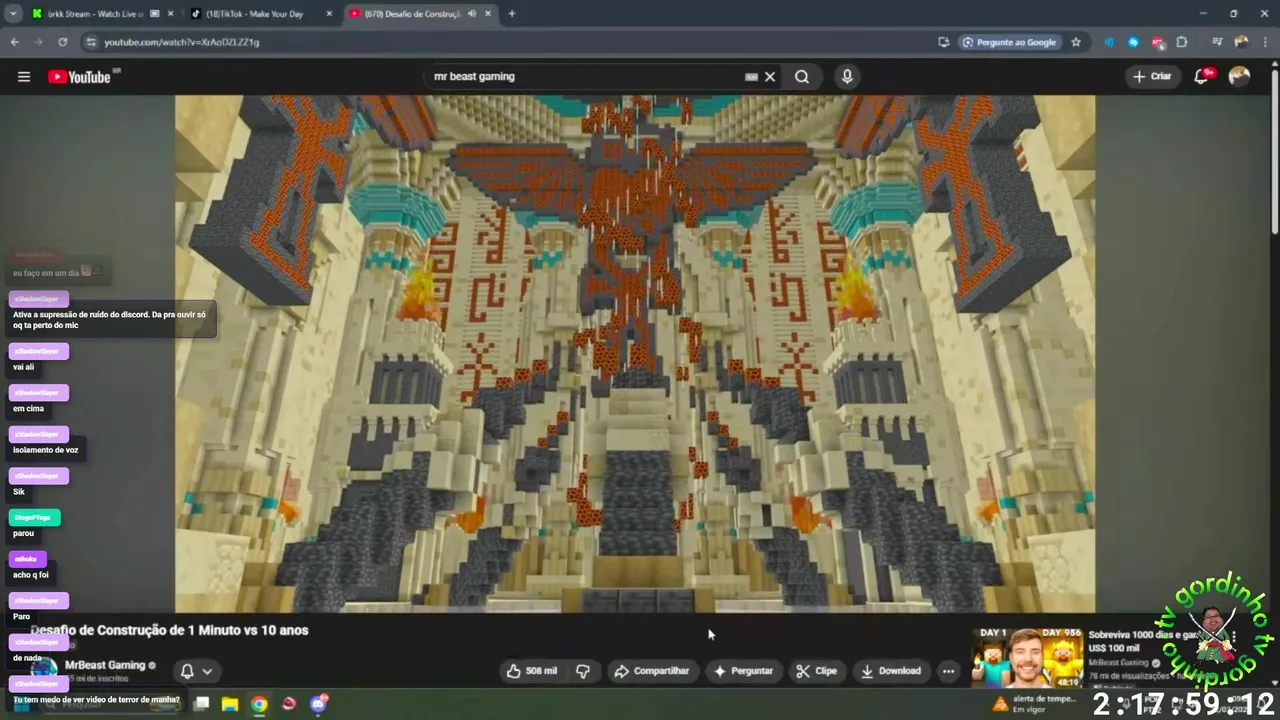
Task: Clear the search text with the X icon
Action: [x=770, y=77]
